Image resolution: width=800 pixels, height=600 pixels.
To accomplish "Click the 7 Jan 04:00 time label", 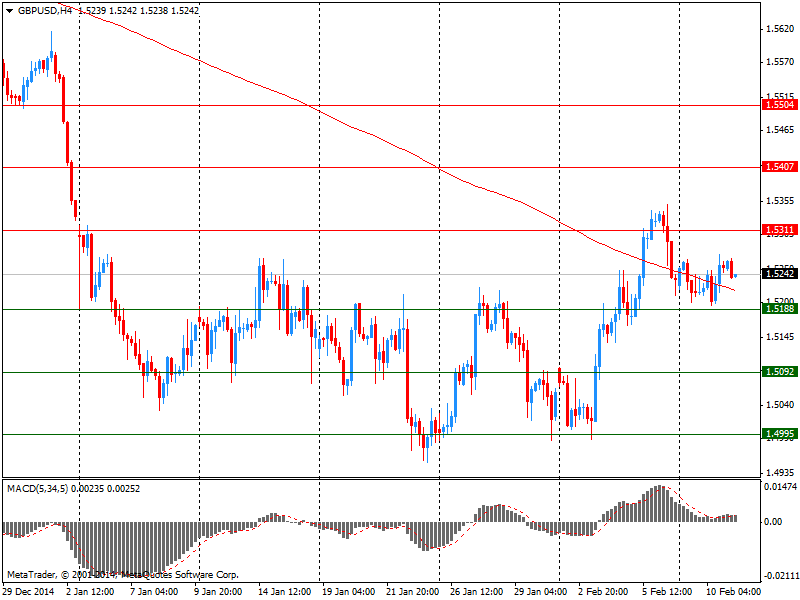I will [x=154, y=591].
